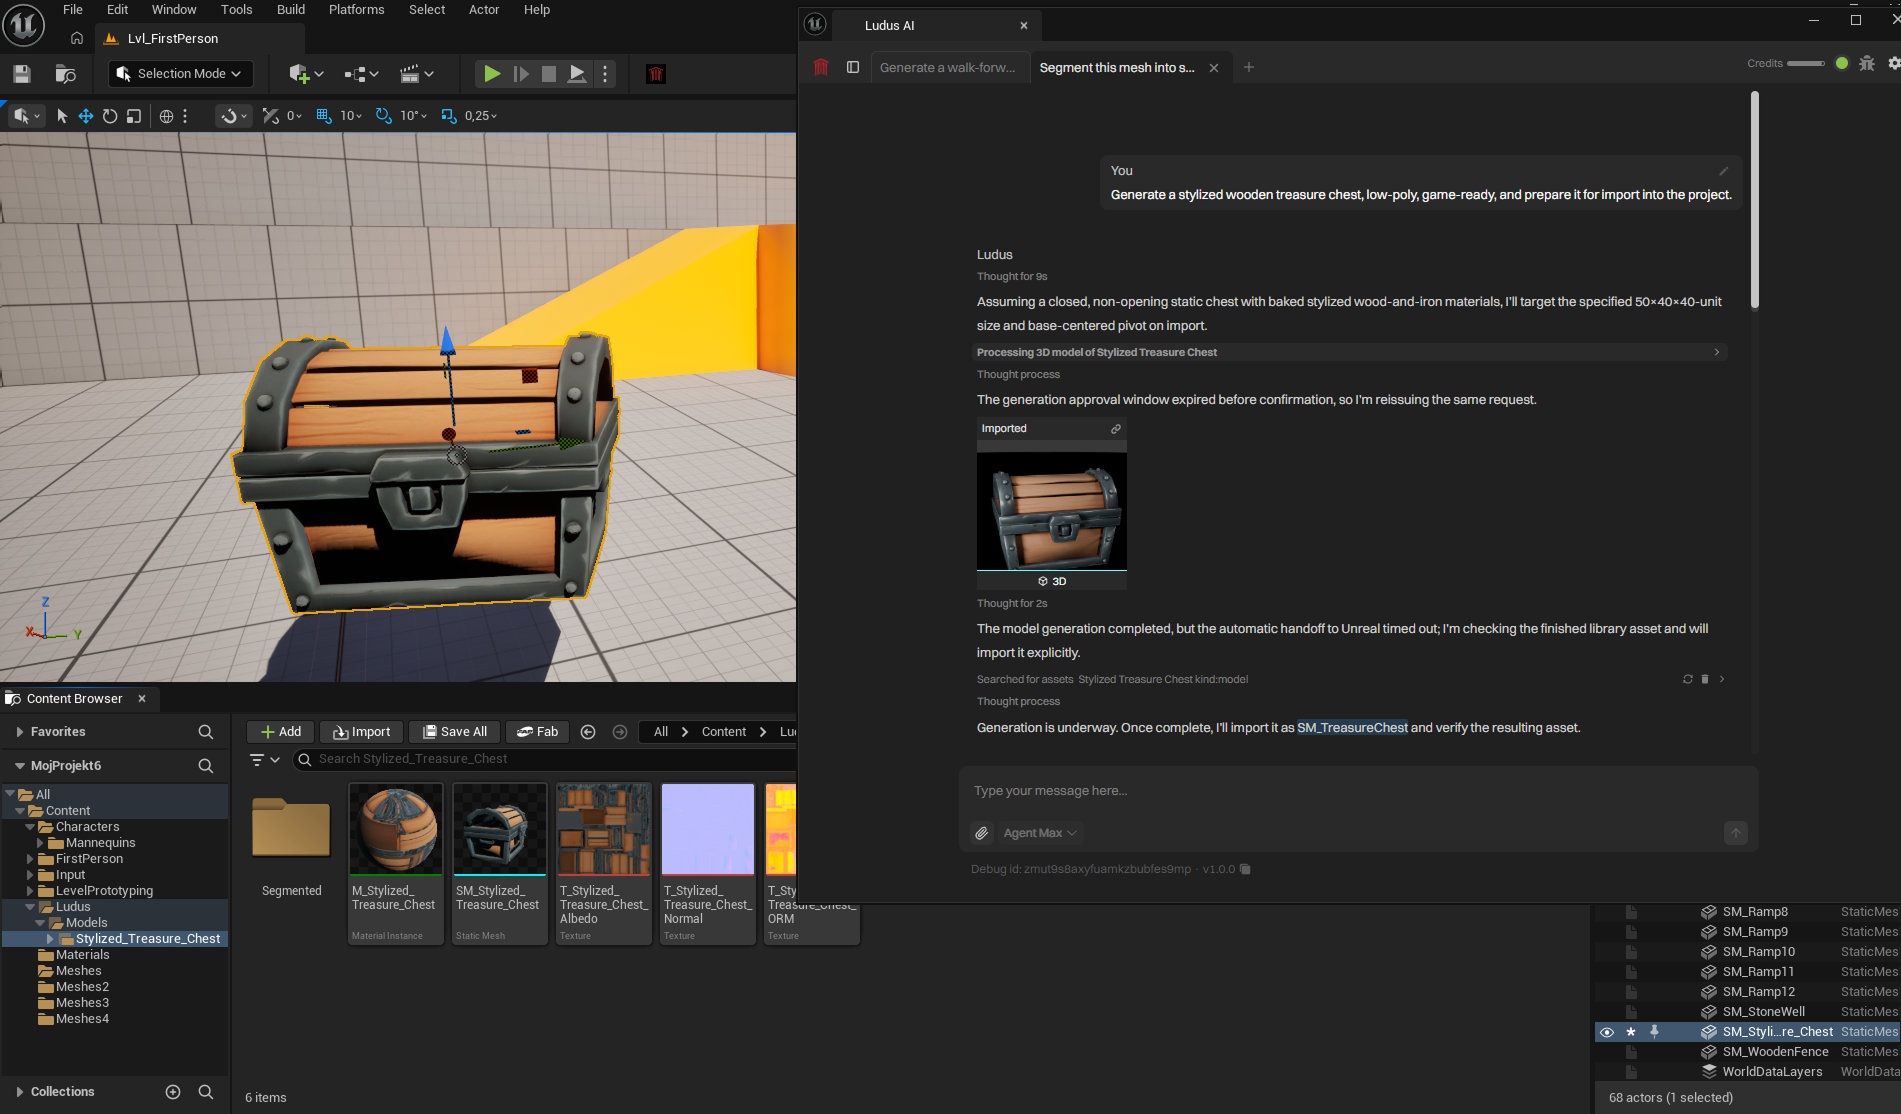Activate the Translate move gizmo tool
Image resolution: width=1901 pixels, height=1114 pixels.
[x=86, y=116]
